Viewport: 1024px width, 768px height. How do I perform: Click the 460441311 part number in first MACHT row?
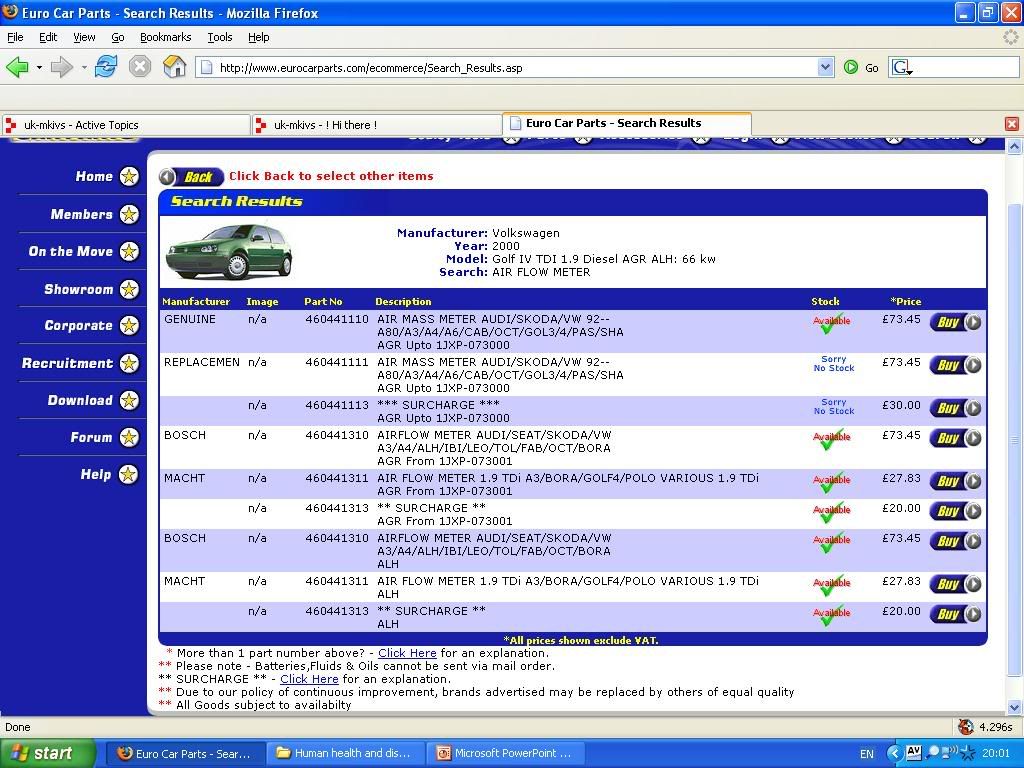click(337, 478)
